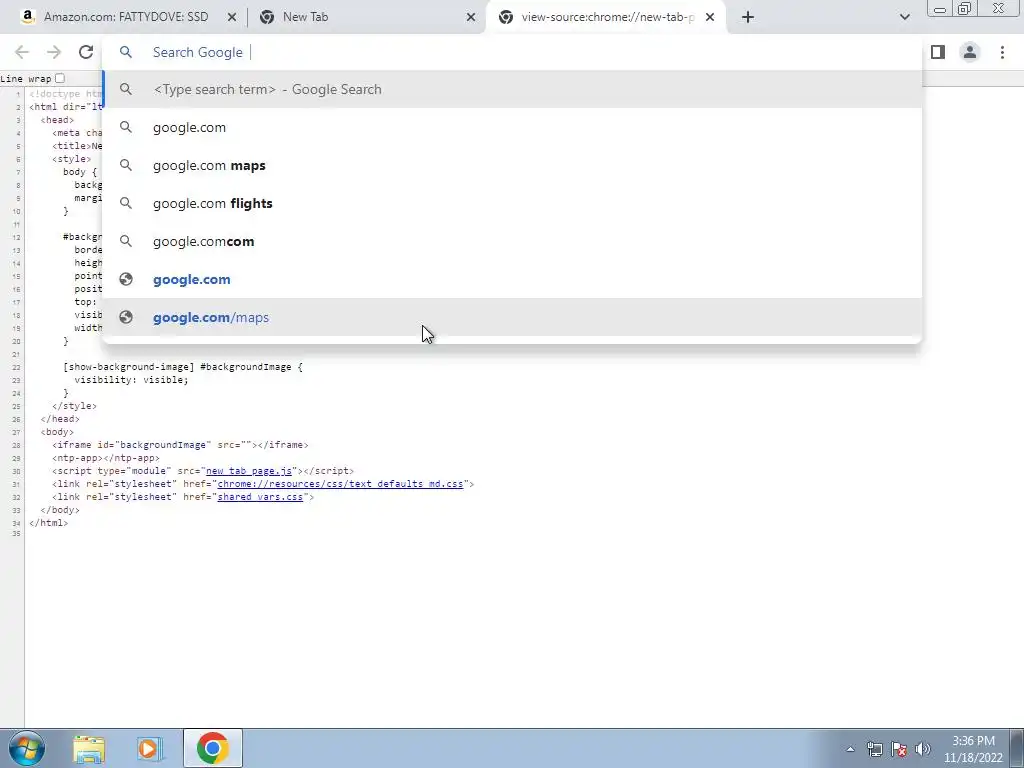Screen dimensions: 1024x768
Task: Click the network tray icon
Action: [x=874, y=749]
